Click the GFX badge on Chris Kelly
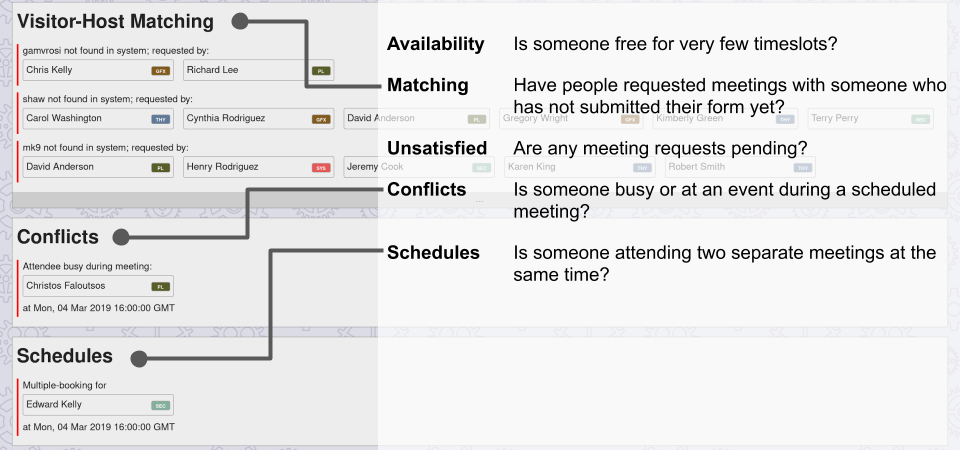Screen dimensions: 960x450 [x=160, y=71]
